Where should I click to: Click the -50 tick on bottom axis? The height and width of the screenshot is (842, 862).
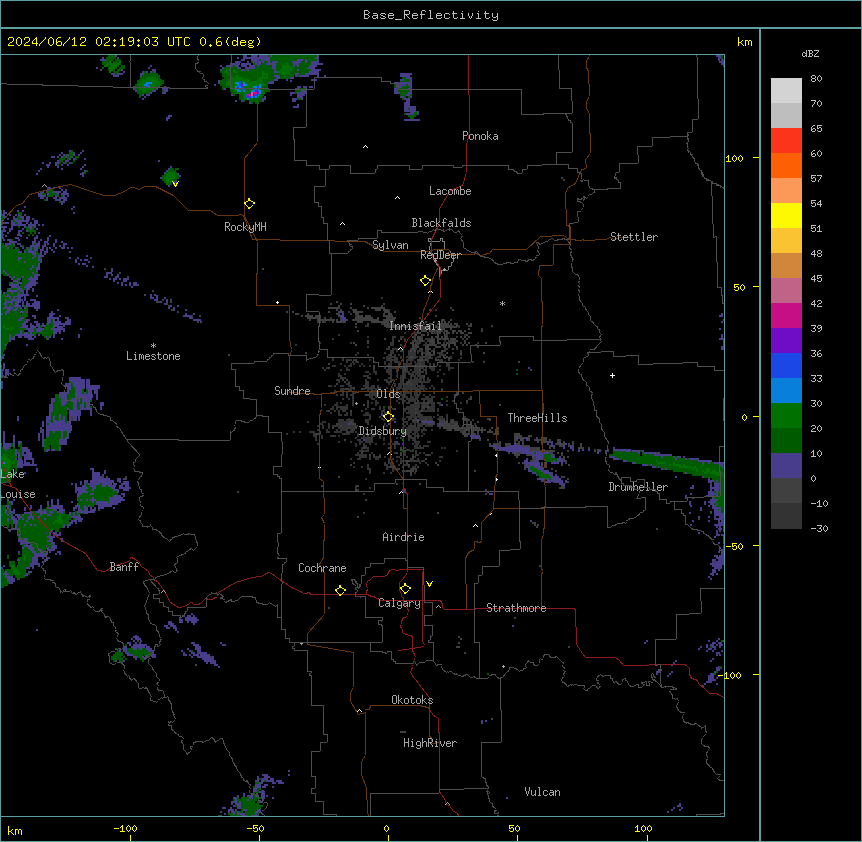tap(255, 829)
